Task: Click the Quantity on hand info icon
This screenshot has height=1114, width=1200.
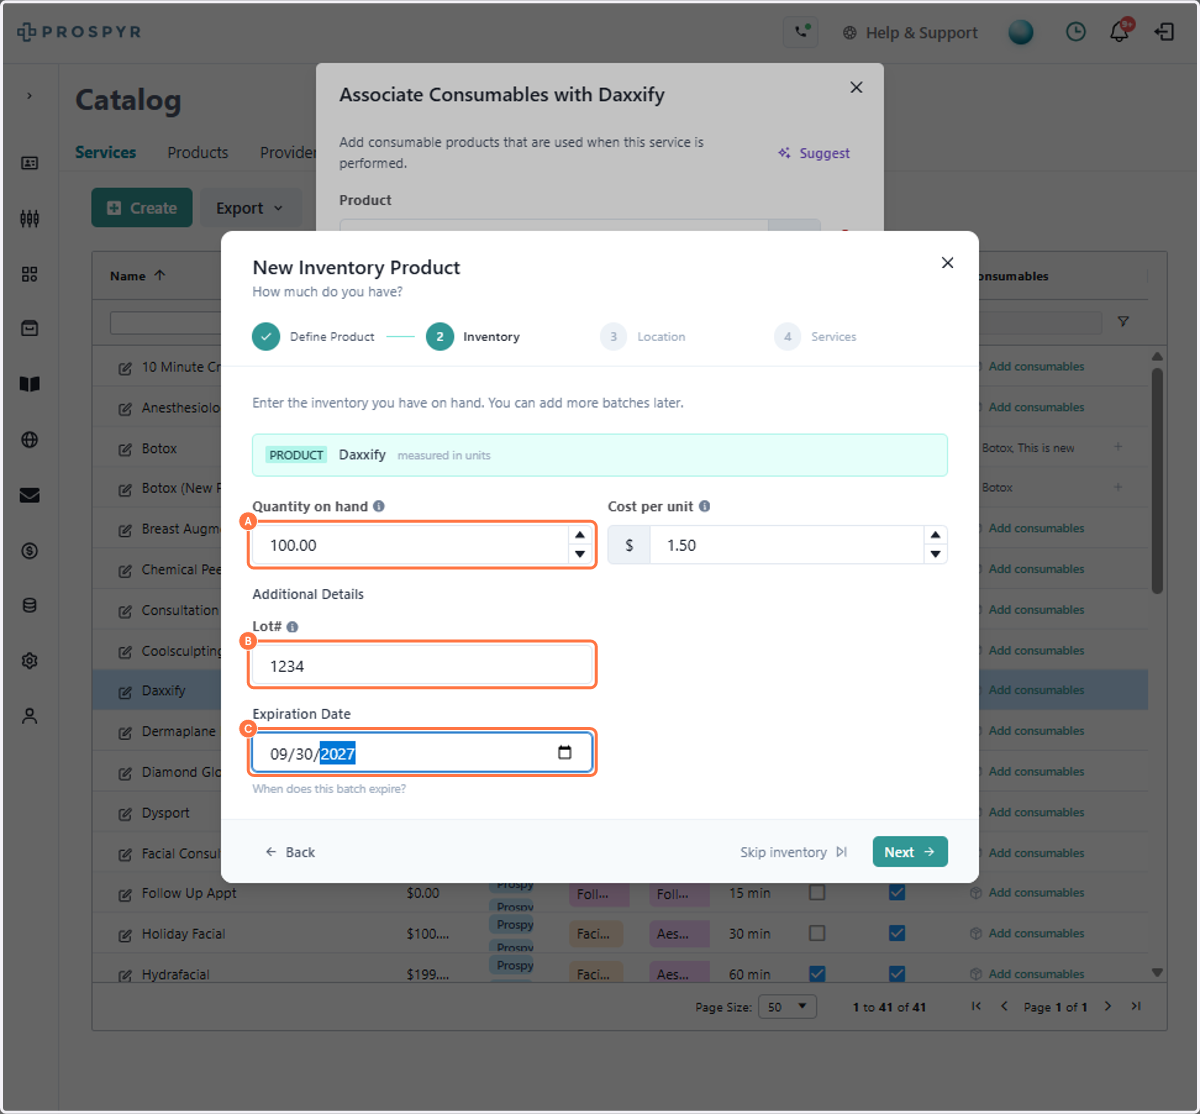Action: (379, 506)
